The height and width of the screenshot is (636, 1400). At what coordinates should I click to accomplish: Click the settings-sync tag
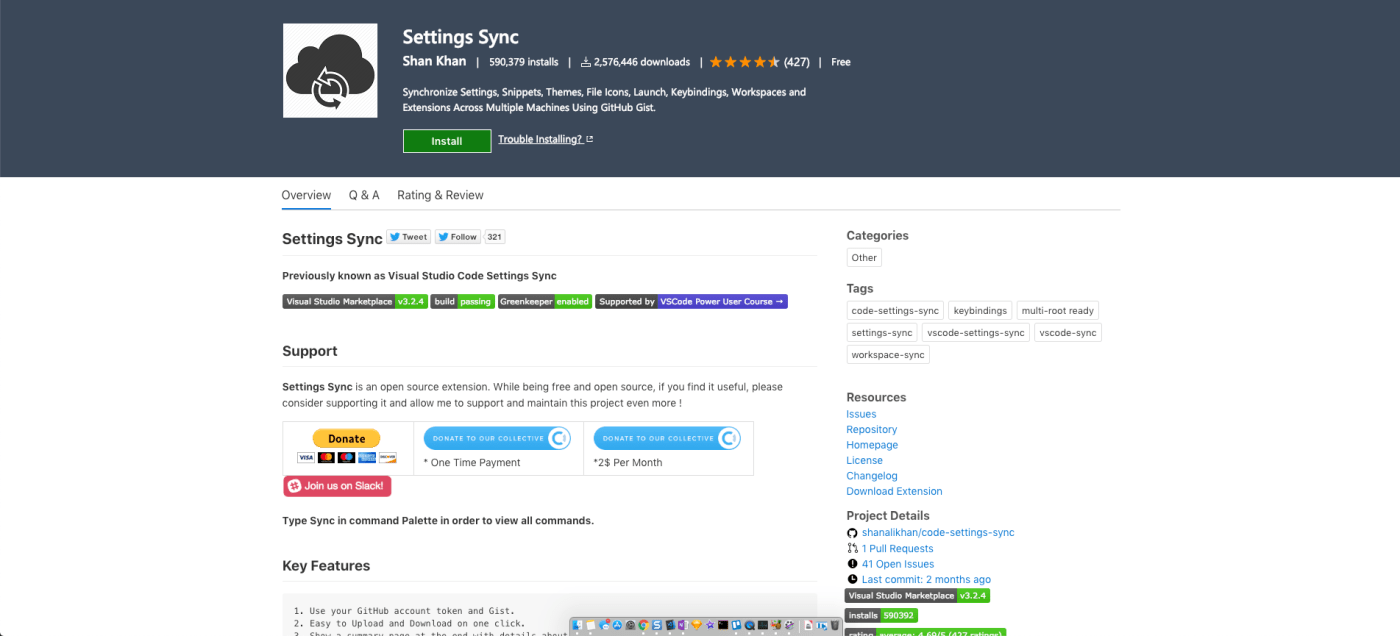pyautogui.click(x=882, y=333)
